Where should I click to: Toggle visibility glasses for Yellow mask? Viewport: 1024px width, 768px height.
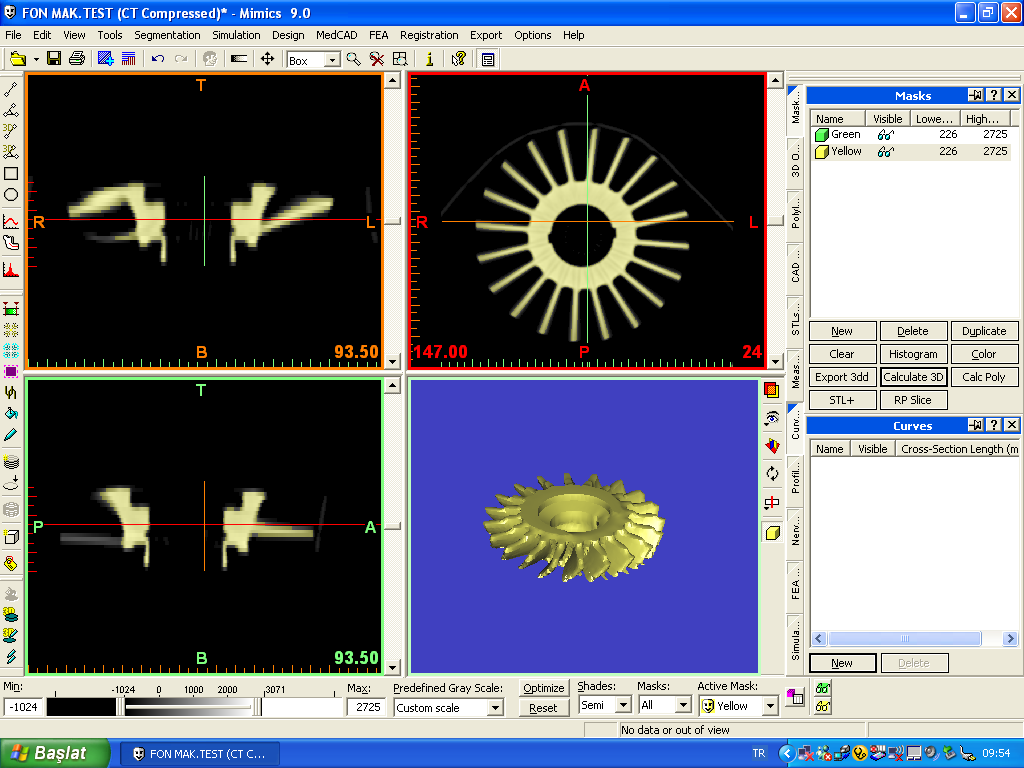[886, 152]
